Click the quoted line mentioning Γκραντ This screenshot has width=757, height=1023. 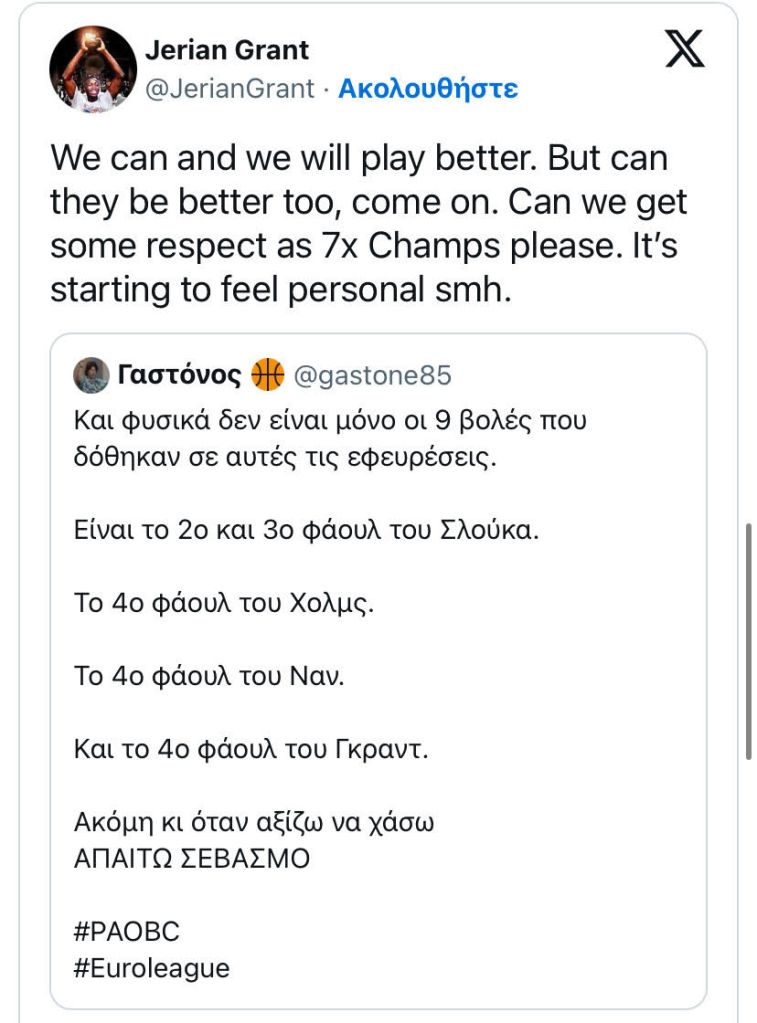point(251,748)
